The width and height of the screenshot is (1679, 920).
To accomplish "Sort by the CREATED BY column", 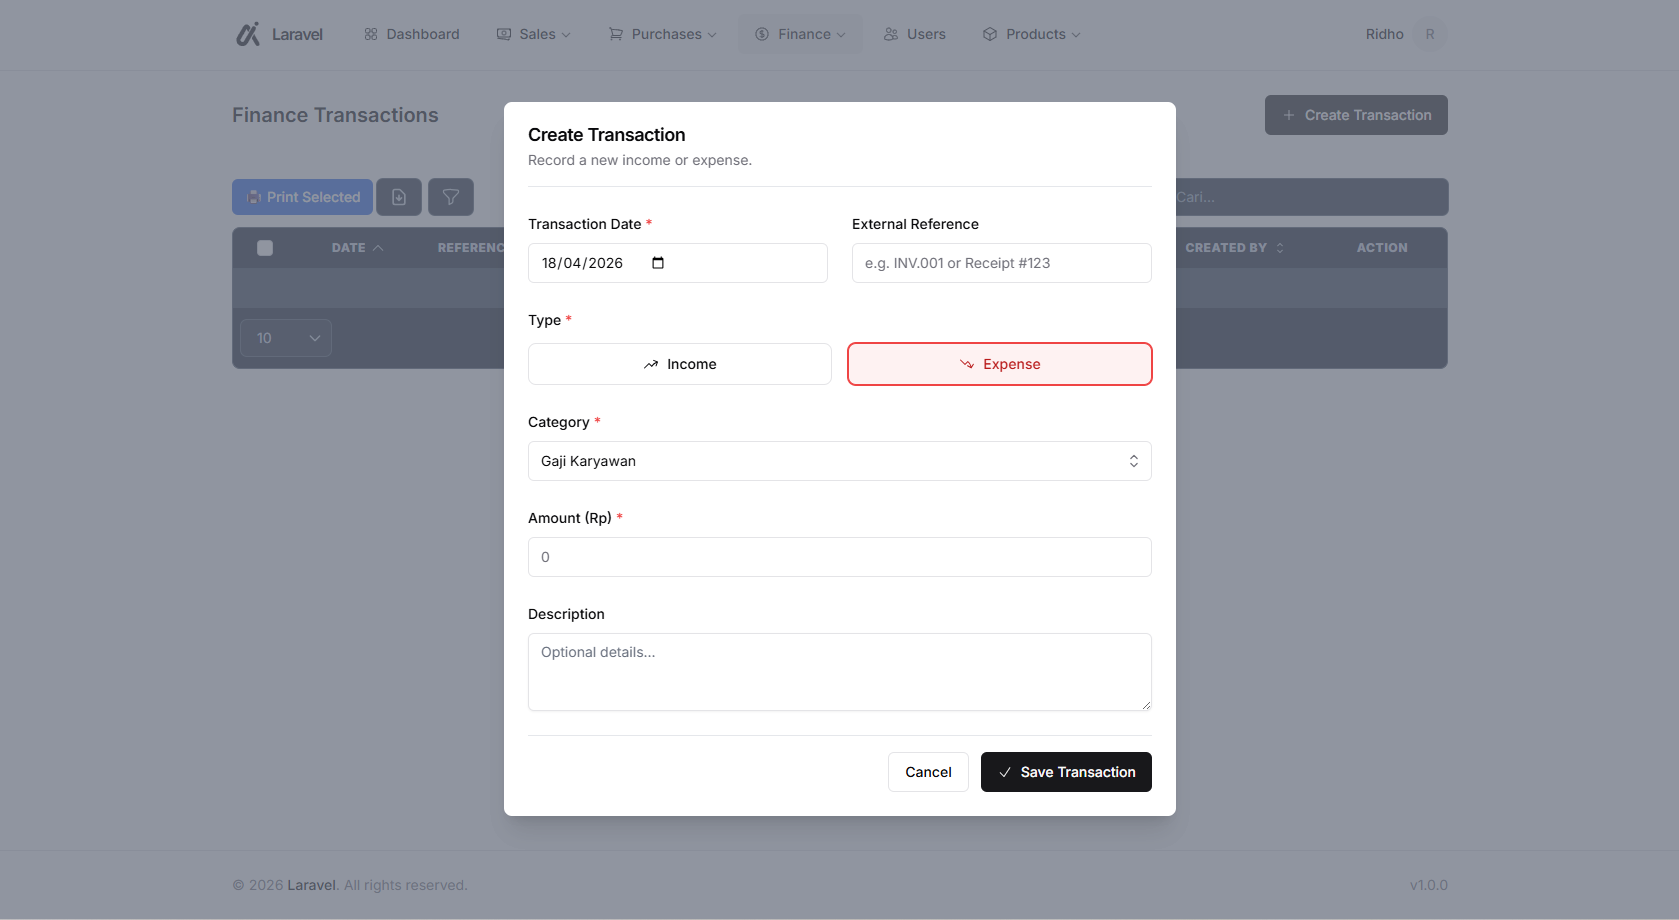I will pos(1235,248).
